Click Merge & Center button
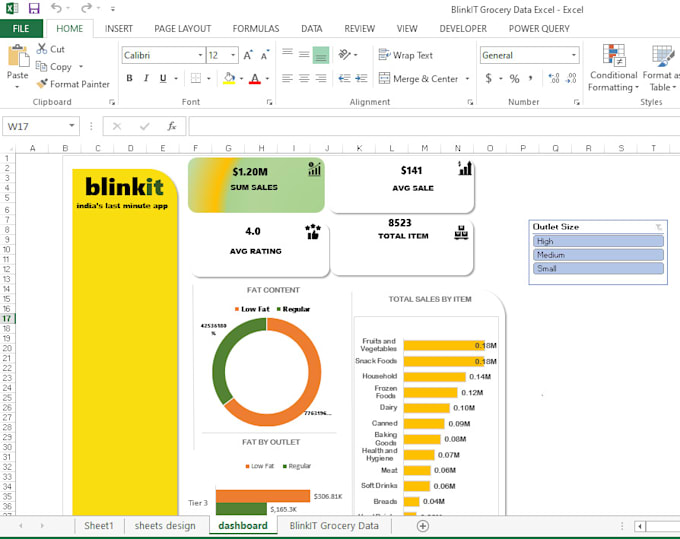This screenshot has height=539, width=680. tap(418, 78)
